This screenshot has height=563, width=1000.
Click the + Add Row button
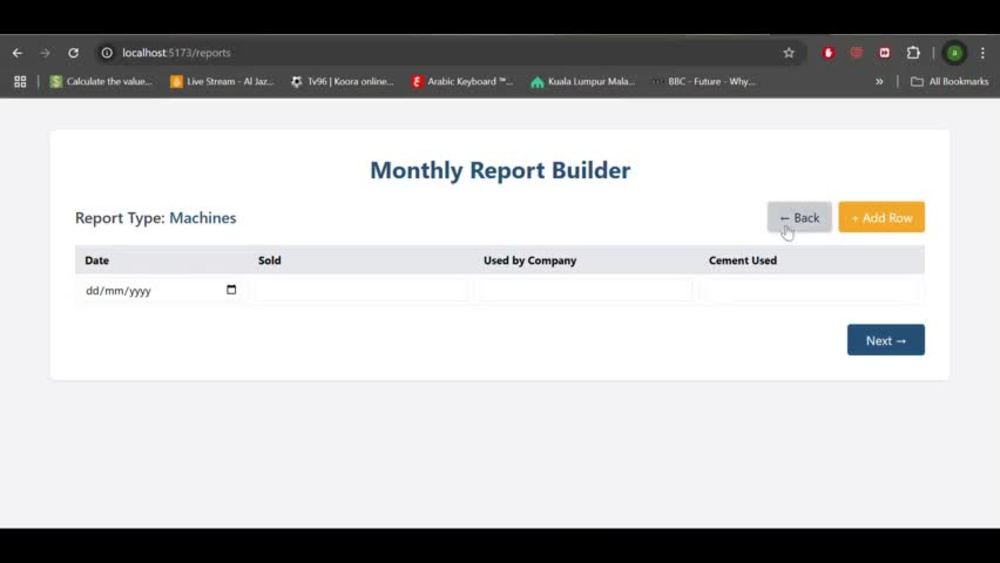881,217
